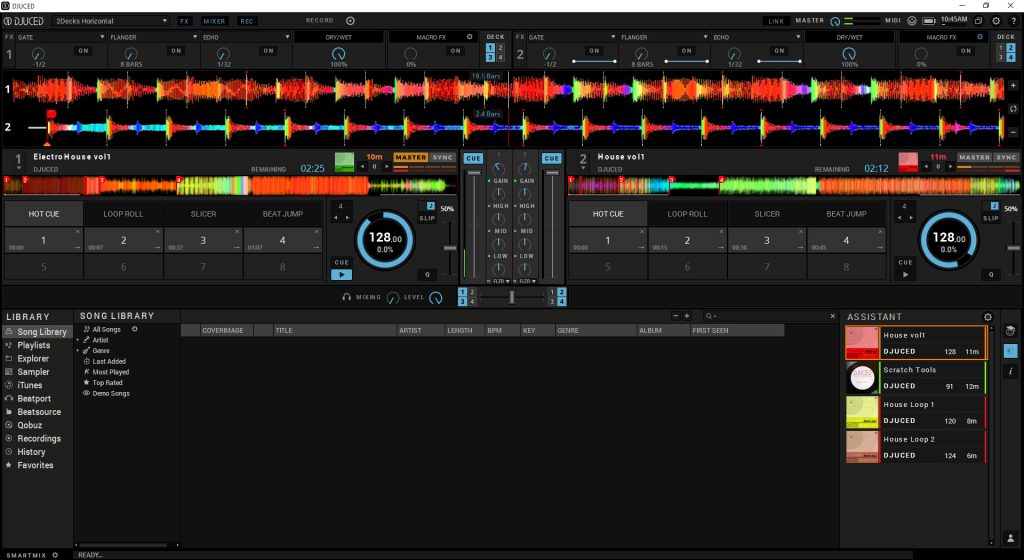
Task: Click the Q quantize button on deck 2
Action: 991,275
